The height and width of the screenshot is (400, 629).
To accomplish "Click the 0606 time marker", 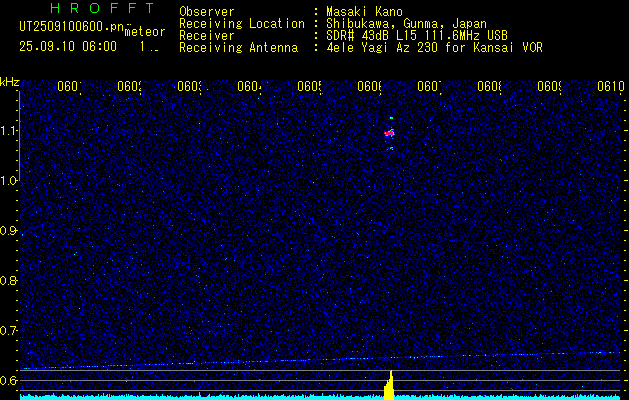I will pyautogui.click(x=369, y=86).
